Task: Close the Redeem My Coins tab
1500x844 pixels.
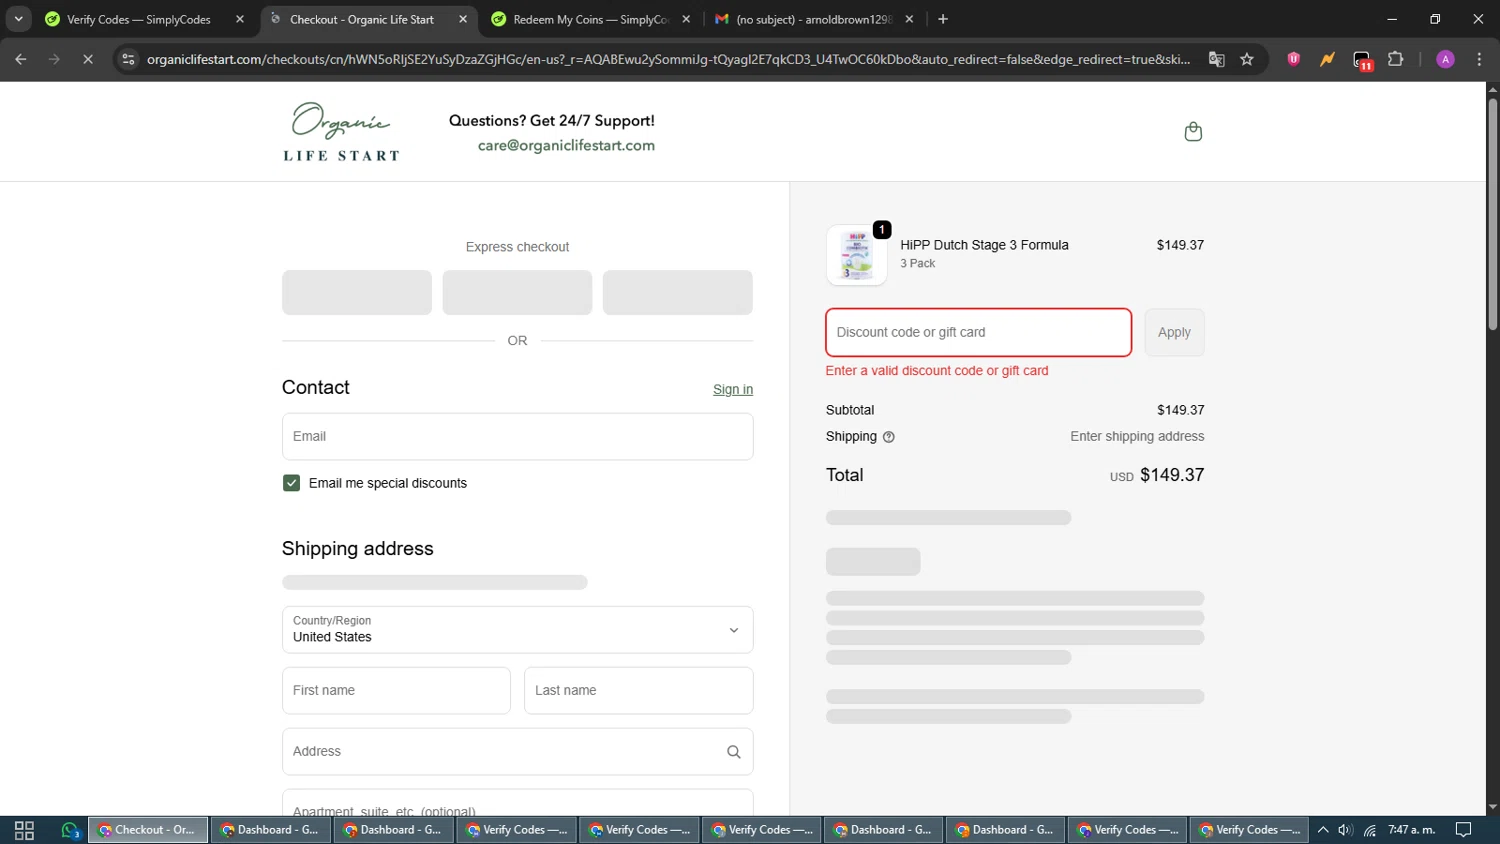Action: [686, 19]
